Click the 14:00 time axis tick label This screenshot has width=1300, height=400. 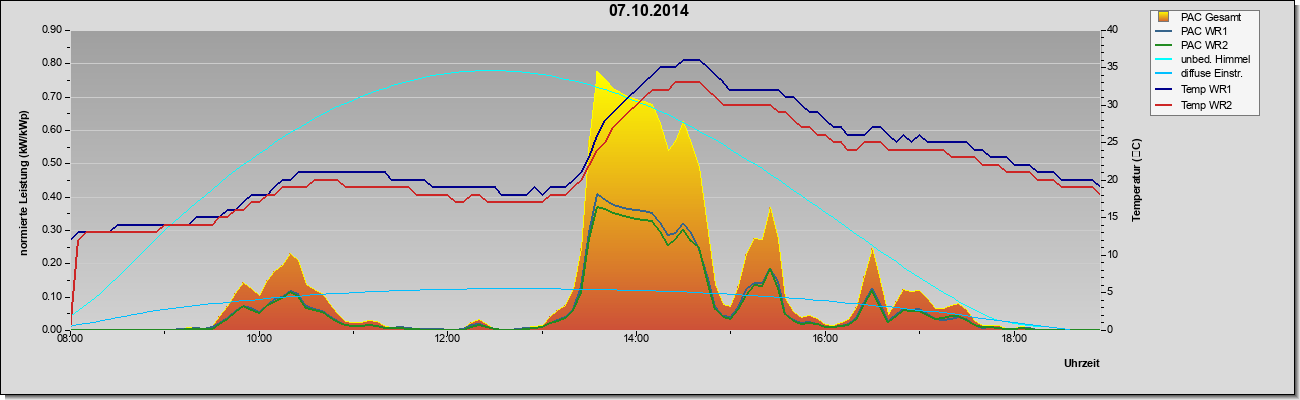[636, 339]
